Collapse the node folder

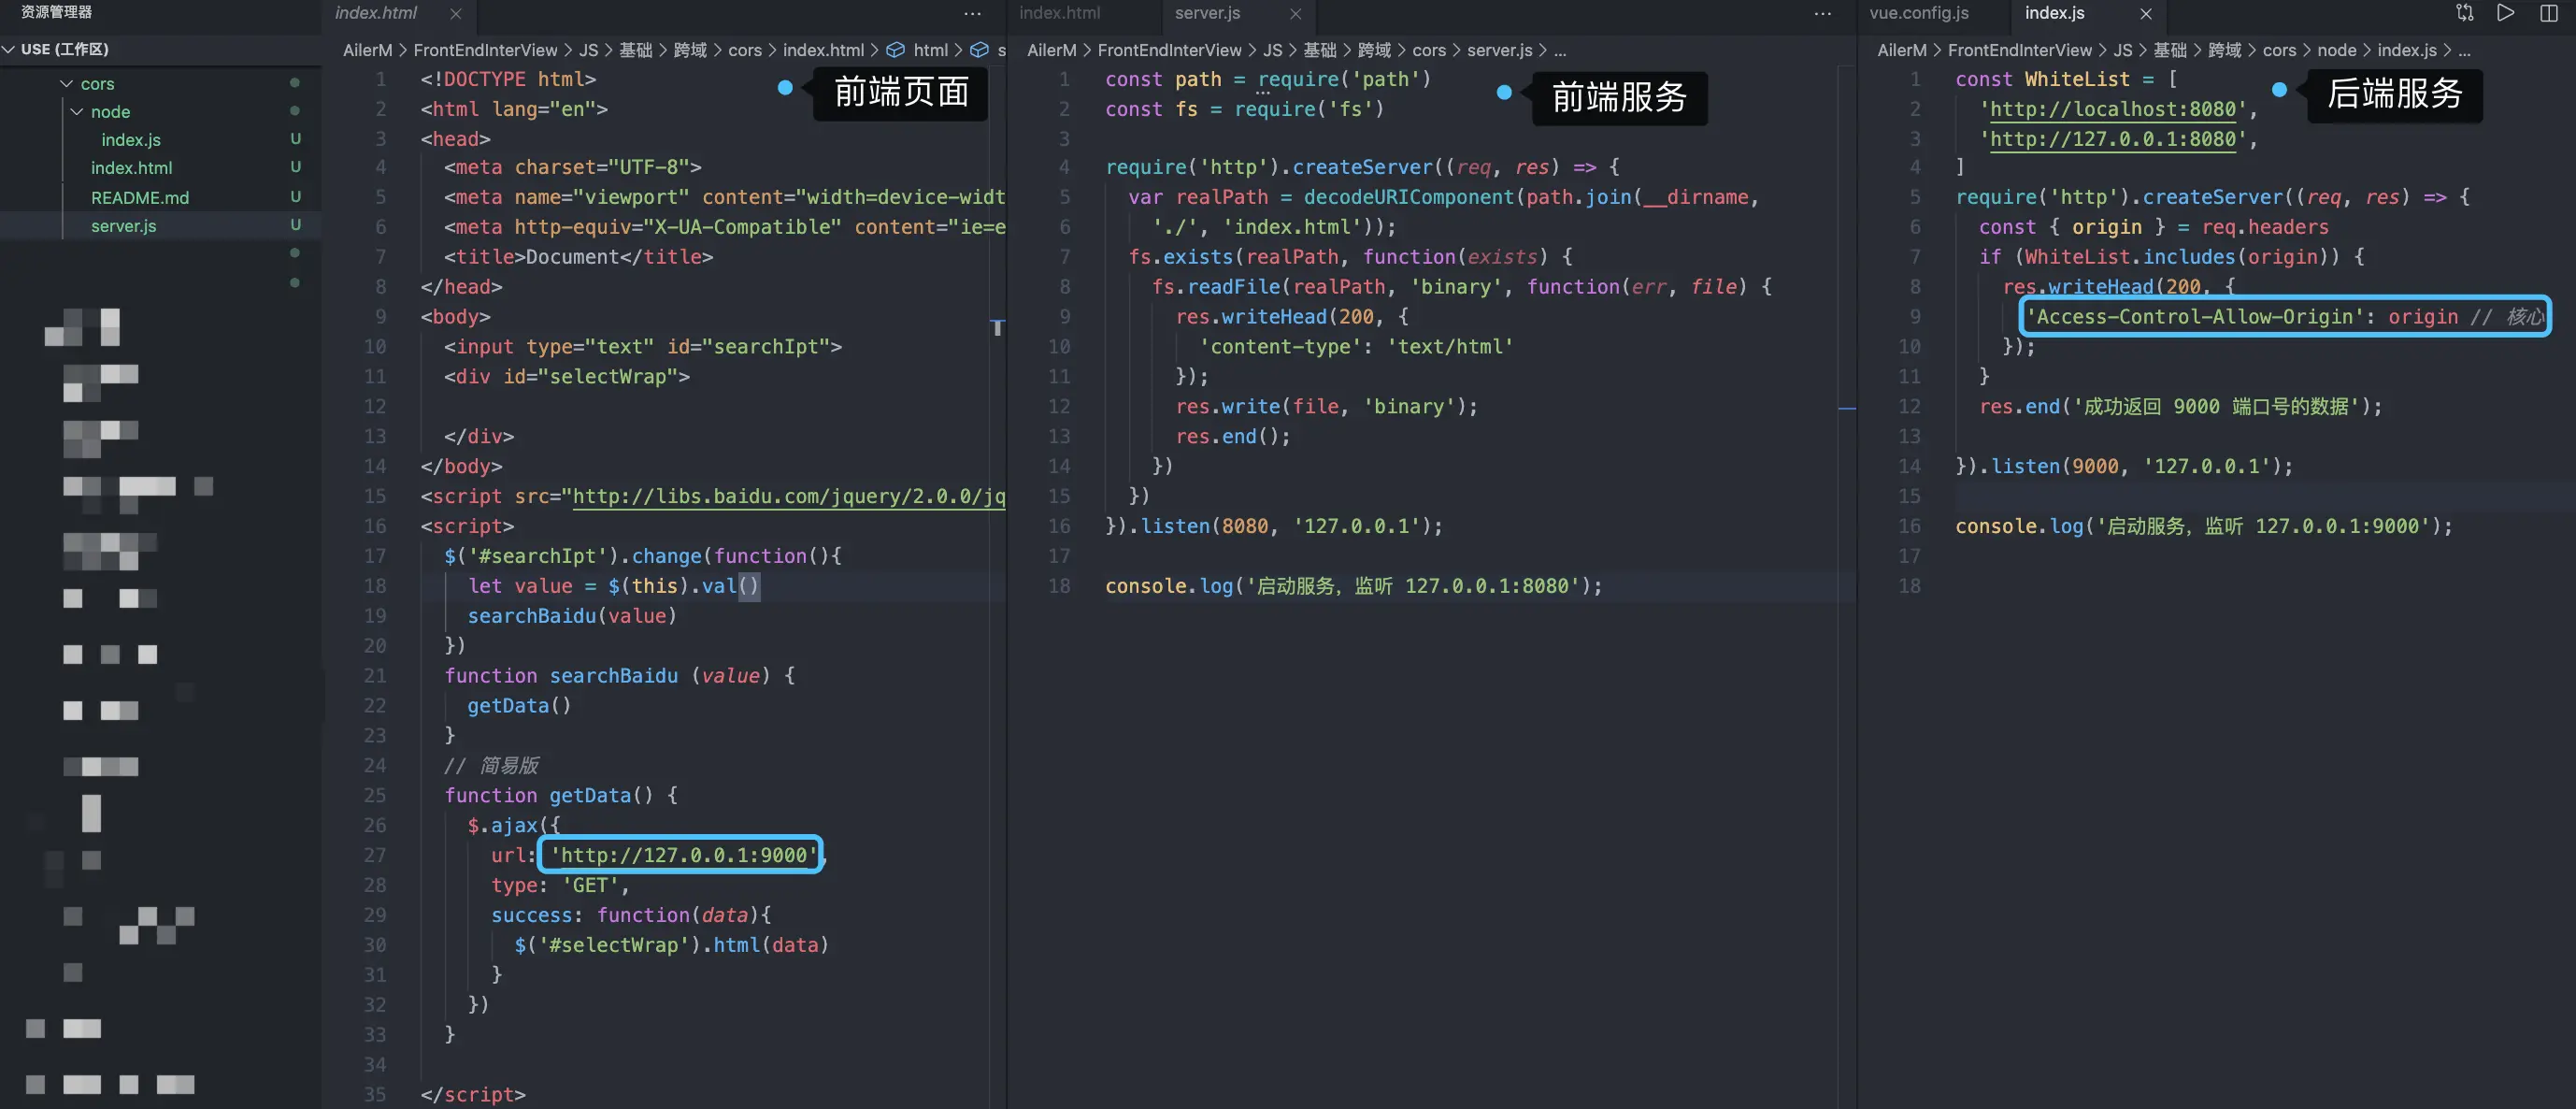tap(77, 112)
